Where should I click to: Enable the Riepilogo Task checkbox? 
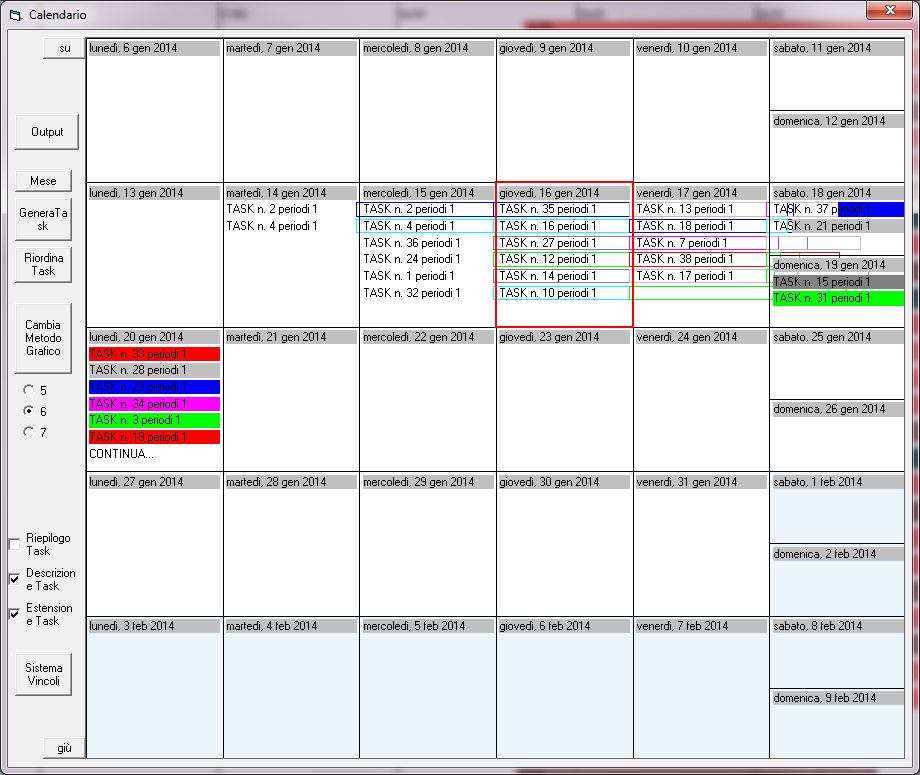(x=15, y=544)
